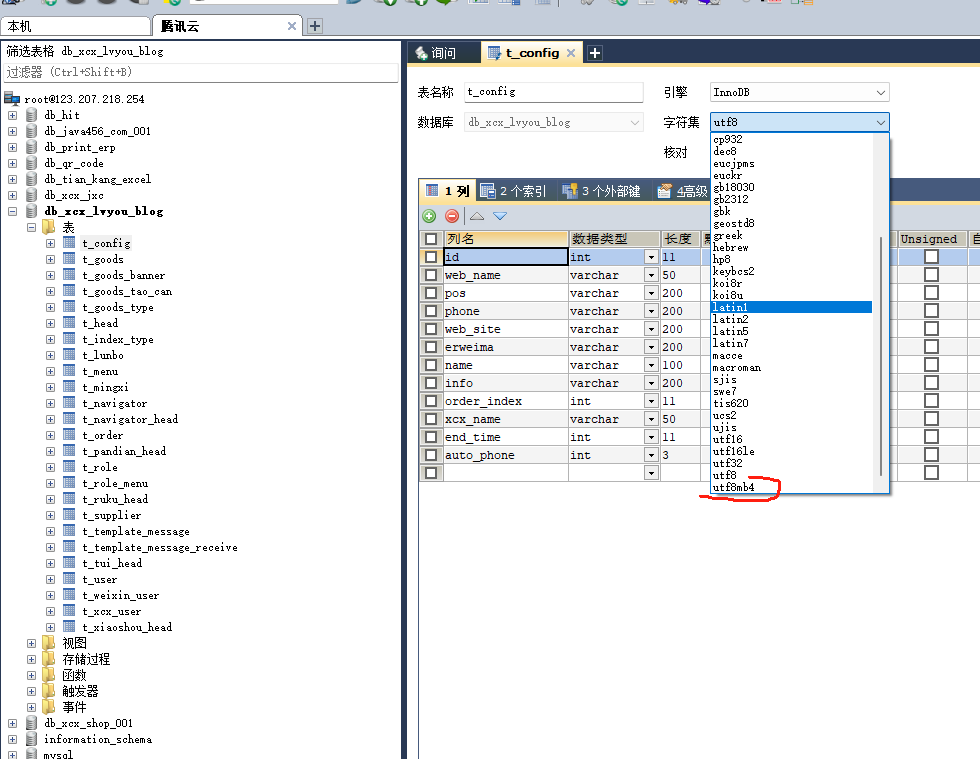The width and height of the screenshot is (980, 759).
Task: Click the 过滤器 filter input field
Action: (x=201, y=73)
